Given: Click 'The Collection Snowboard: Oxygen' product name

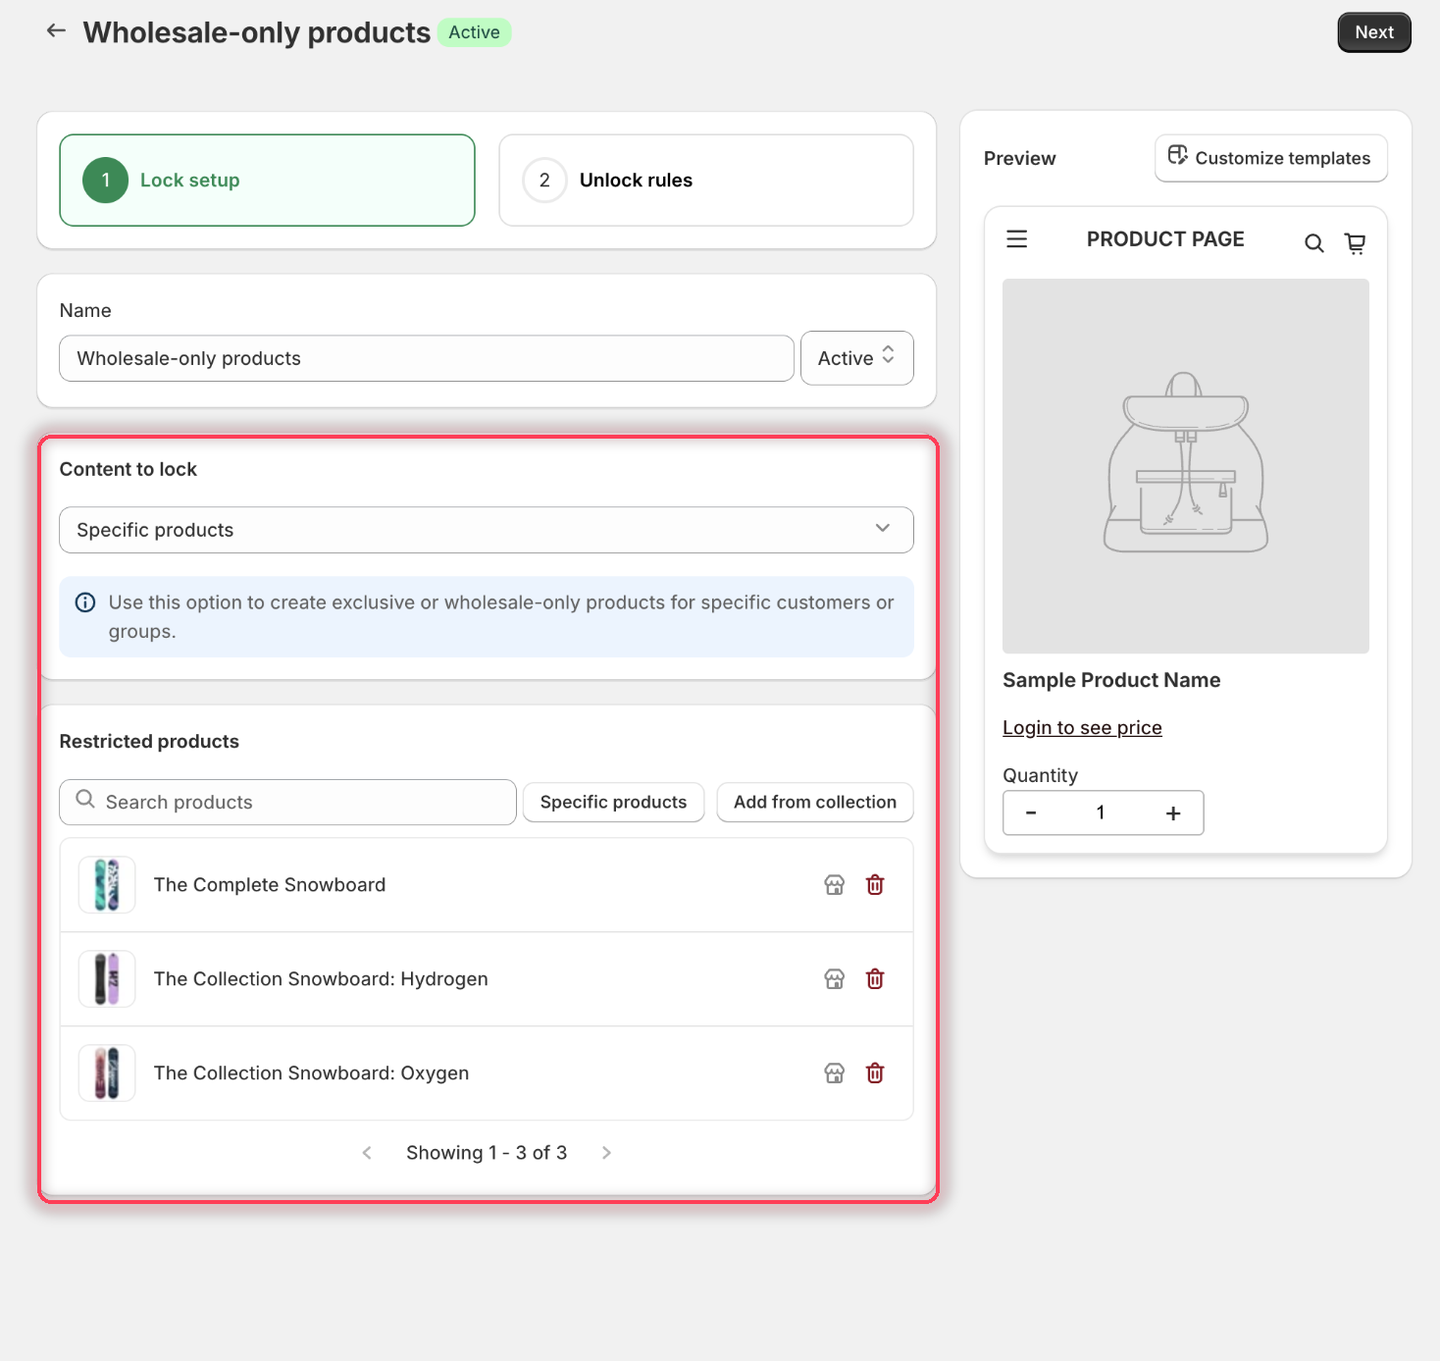Looking at the screenshot, I should pyautogui.click(x=311, y=1073).
